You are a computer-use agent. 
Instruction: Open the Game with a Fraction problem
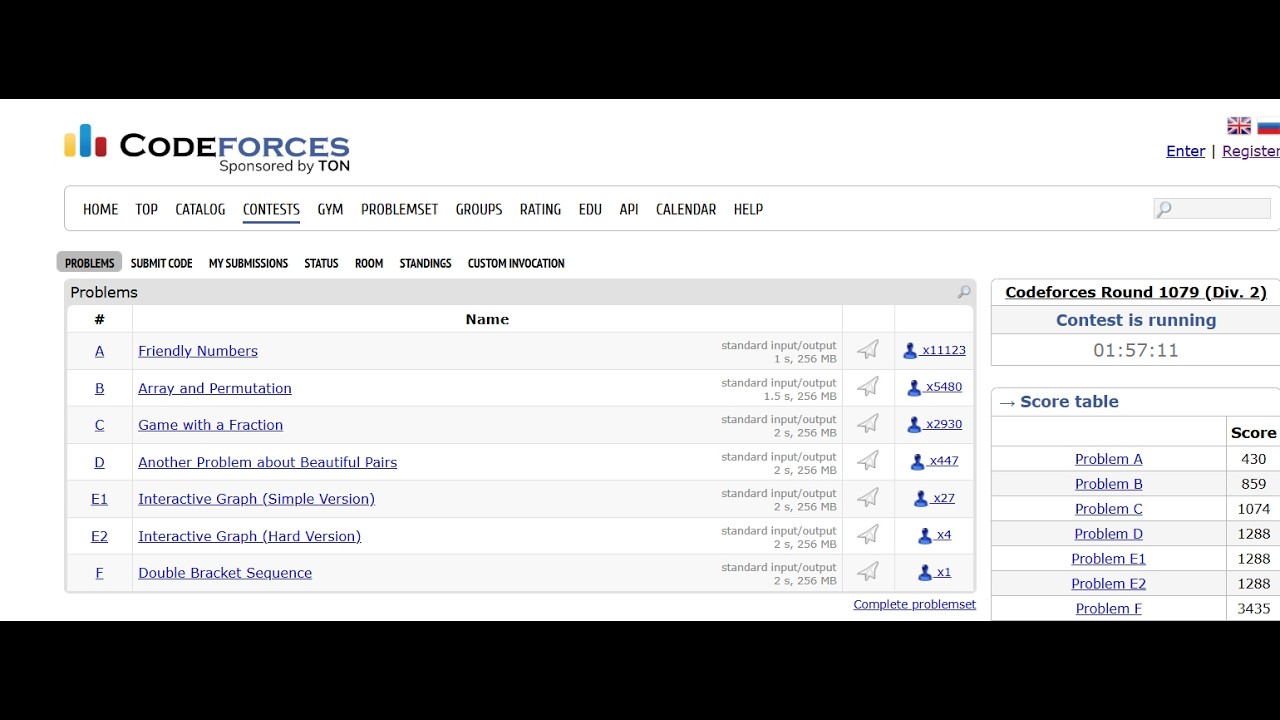pyautogui.click(x=210, y=425)
